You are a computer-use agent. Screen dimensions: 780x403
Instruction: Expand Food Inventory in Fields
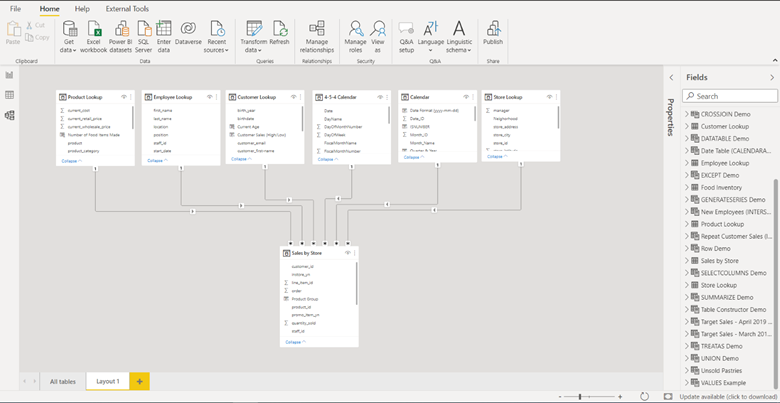tap(687, 188)
